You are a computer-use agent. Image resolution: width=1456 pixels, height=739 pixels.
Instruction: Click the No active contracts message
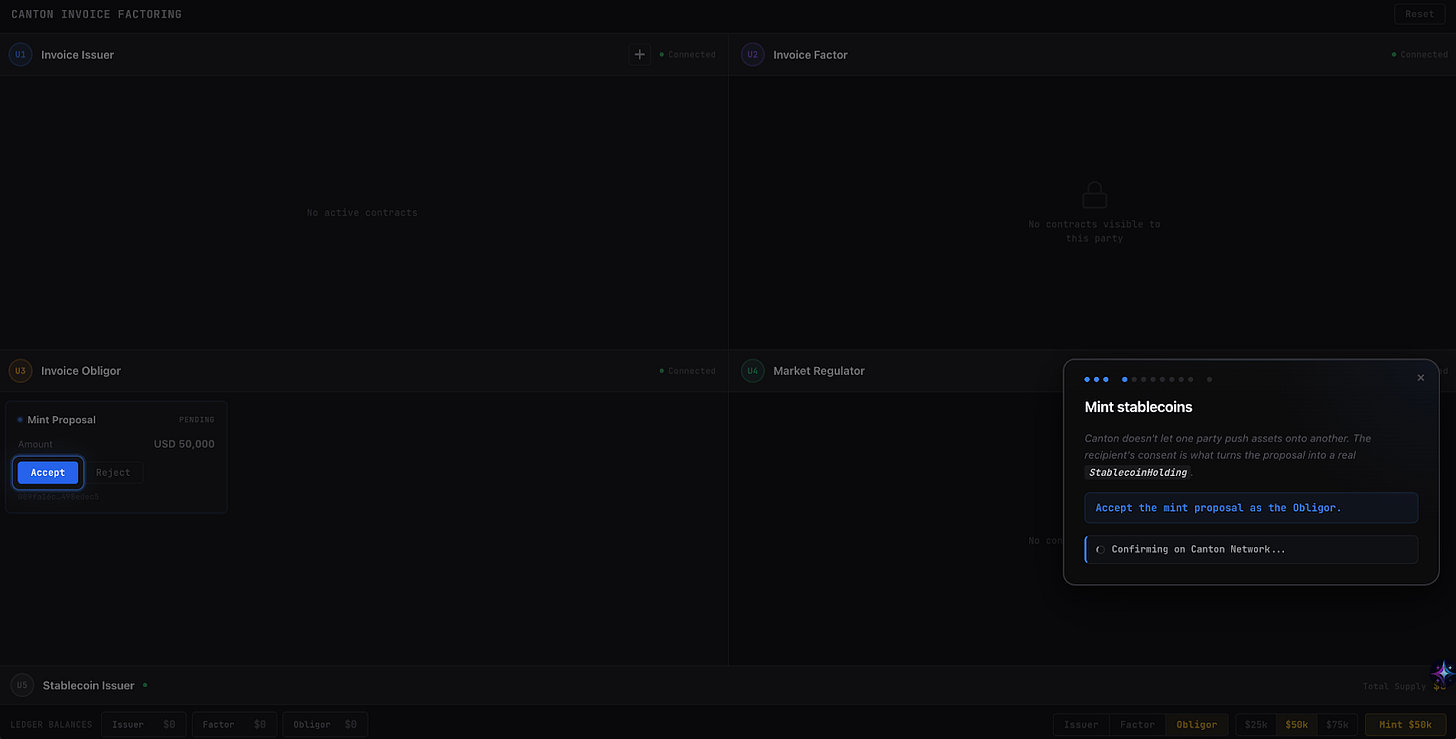click(362, 213)
